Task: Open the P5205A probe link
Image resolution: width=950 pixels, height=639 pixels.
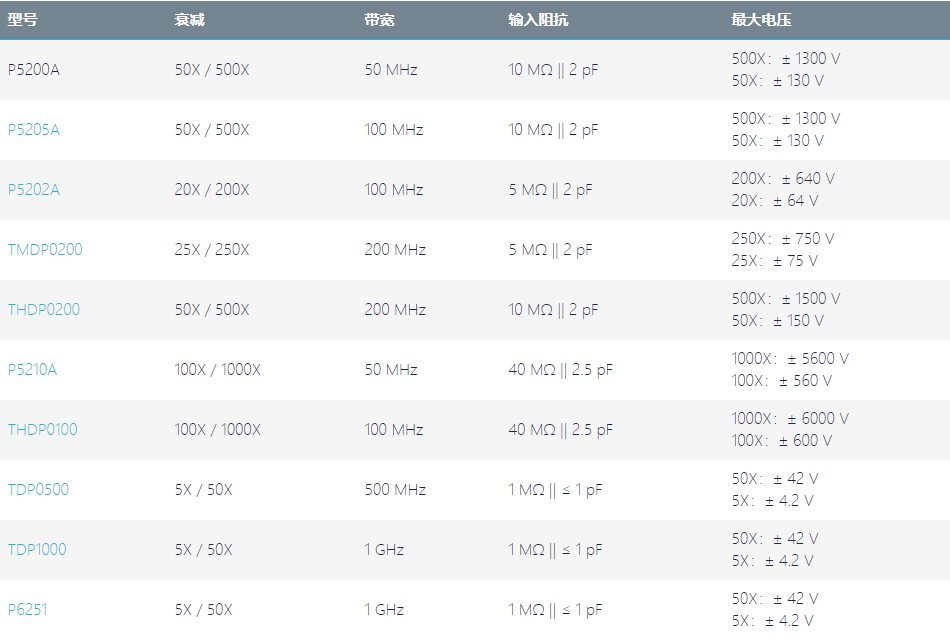Action: click(33, 130)
